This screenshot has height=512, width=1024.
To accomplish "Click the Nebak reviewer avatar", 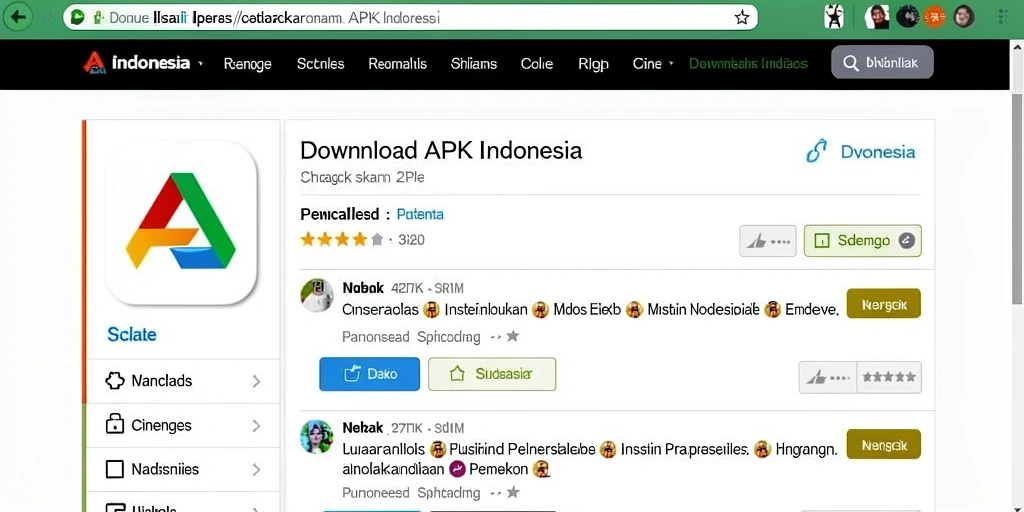I will [x=317, y=437].
